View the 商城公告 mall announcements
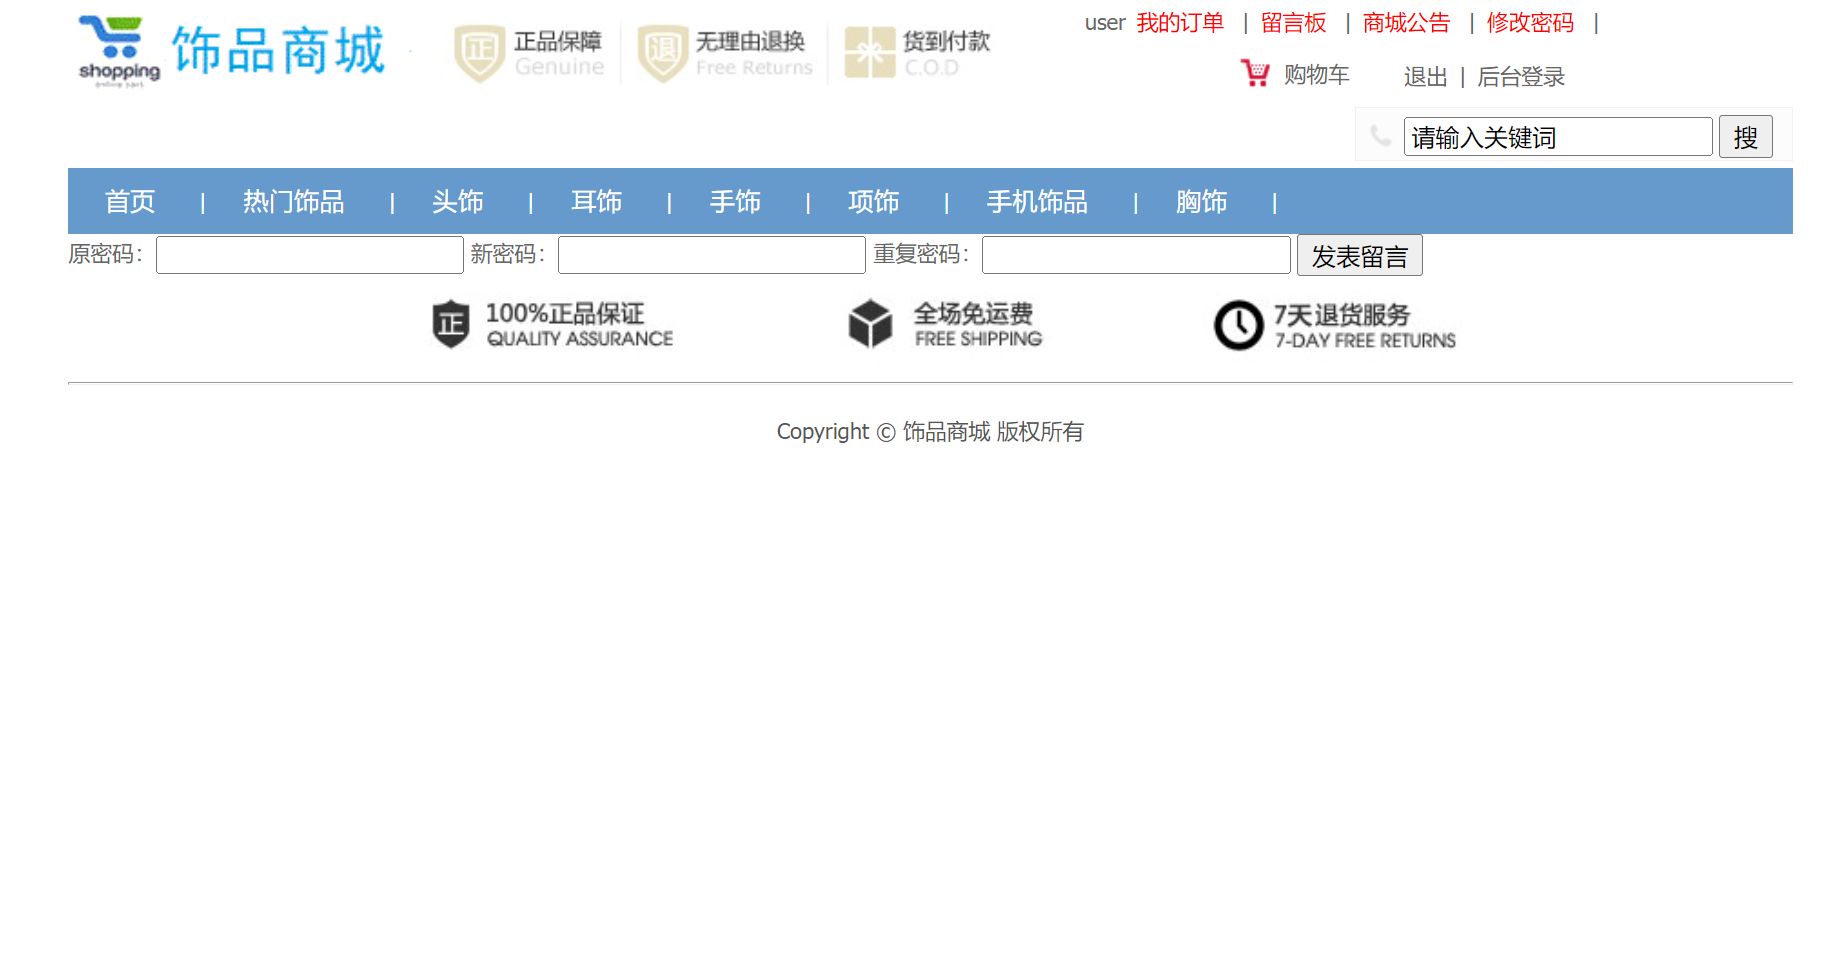 tap(1405, 23)
